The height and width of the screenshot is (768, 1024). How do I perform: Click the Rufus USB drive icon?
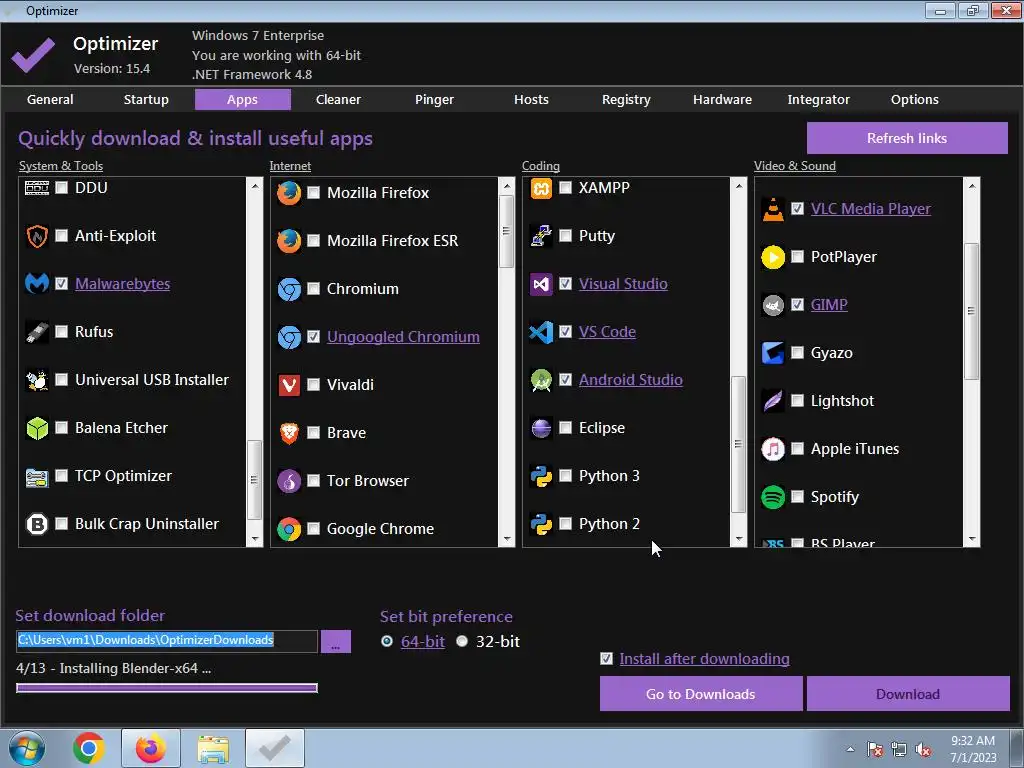coord(37,332)
